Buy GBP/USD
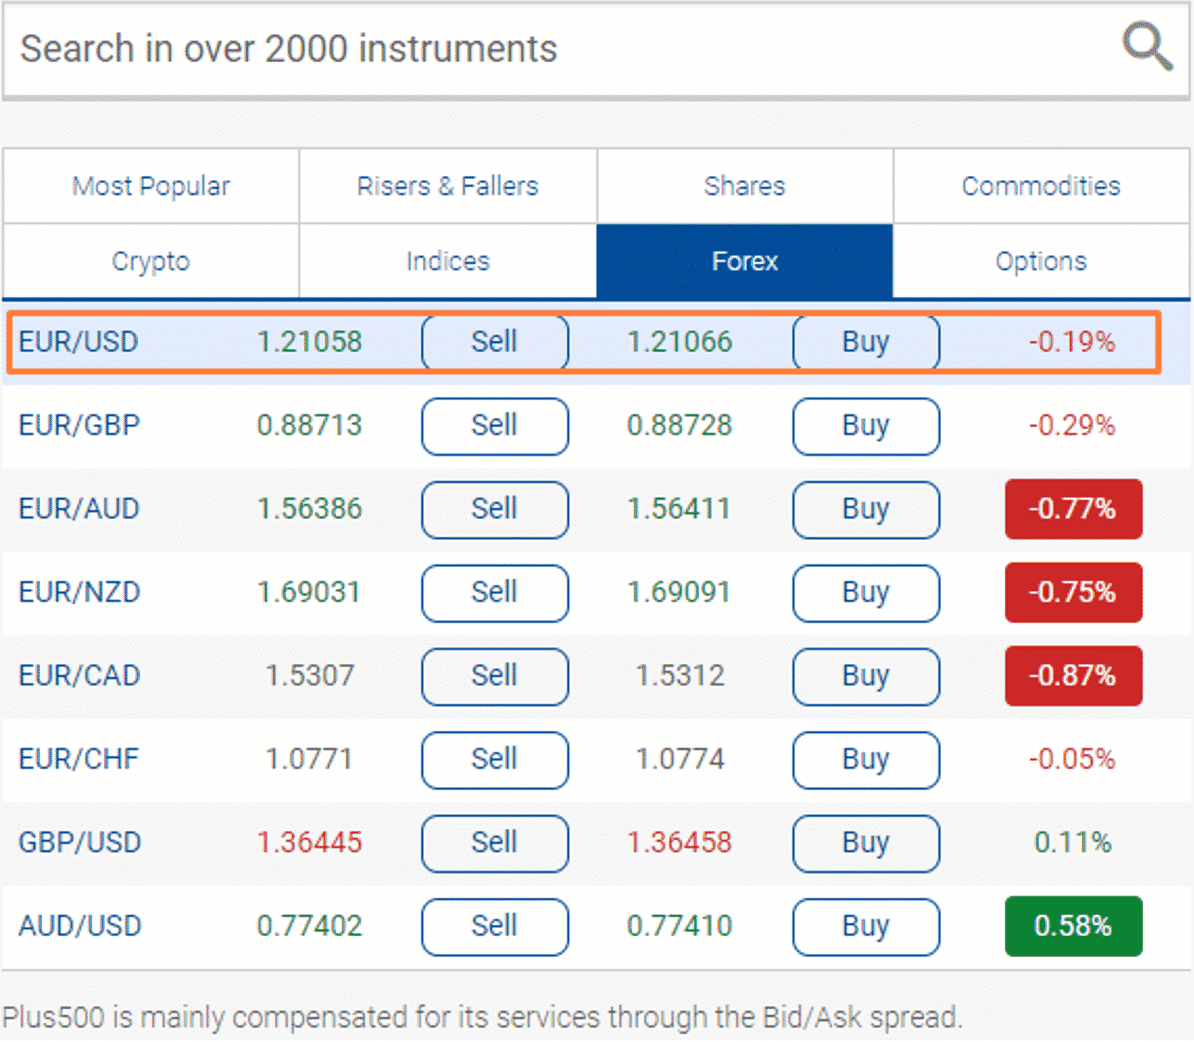The height and width of the screenshot is (1042, 1194). [x=866, y=843]
